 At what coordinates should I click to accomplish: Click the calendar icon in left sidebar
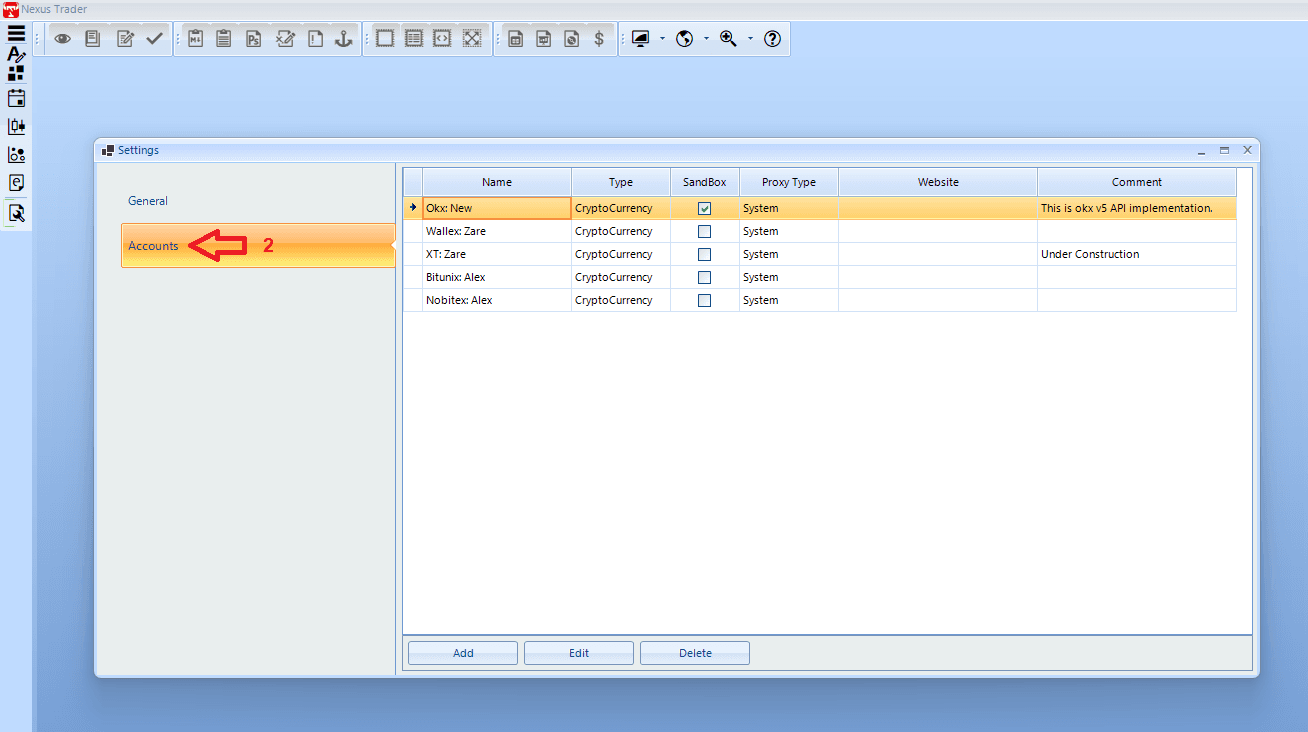[16, 98]
